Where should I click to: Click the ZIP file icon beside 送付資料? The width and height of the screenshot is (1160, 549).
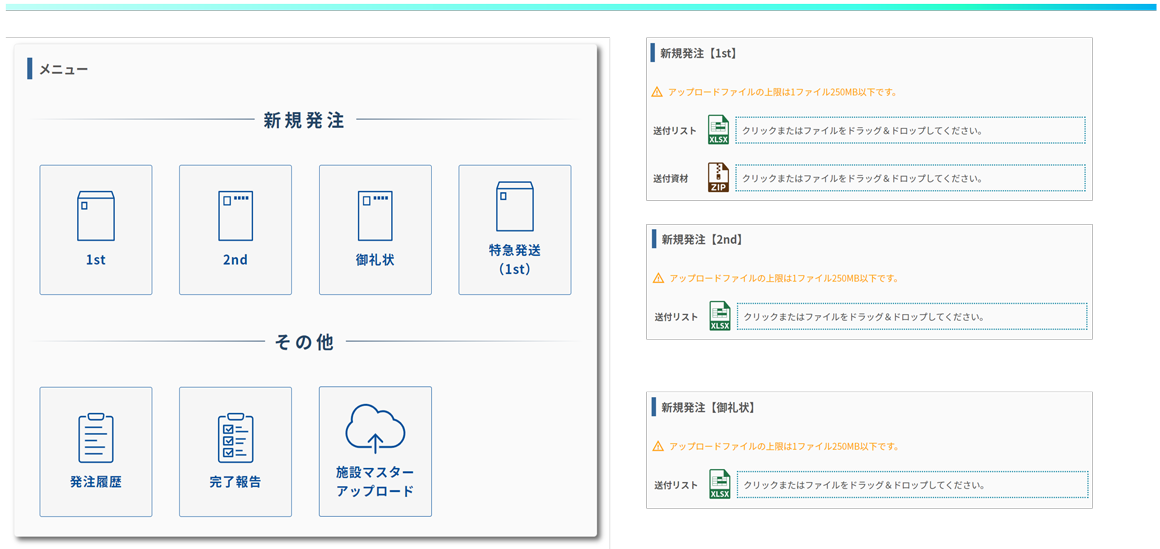(x=718, y=178)
